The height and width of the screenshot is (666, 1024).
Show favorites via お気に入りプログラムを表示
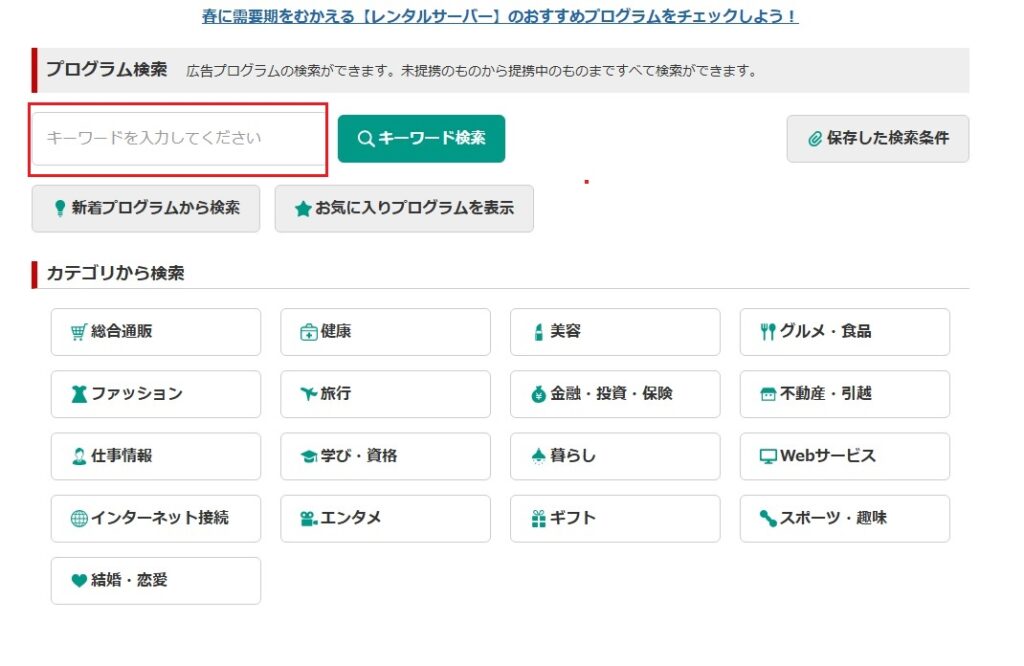click(x=404, y=208)
